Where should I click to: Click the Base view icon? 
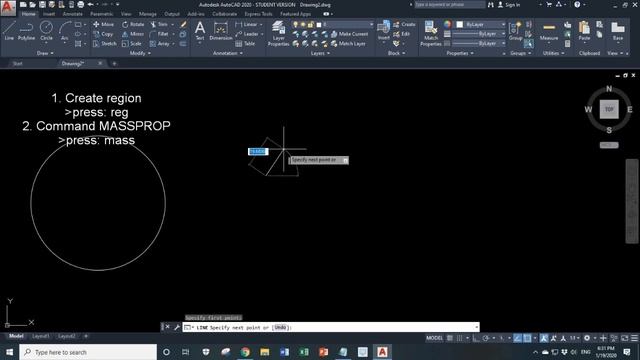(x=618, y=31)
